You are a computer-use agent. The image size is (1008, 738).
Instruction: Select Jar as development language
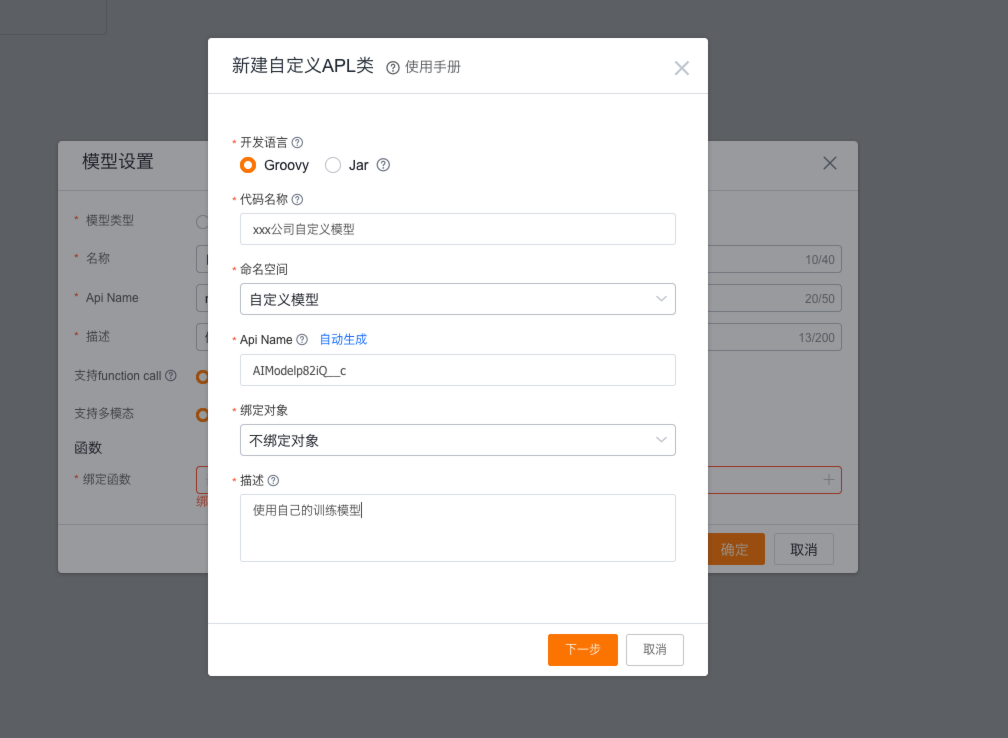(333, 165)
